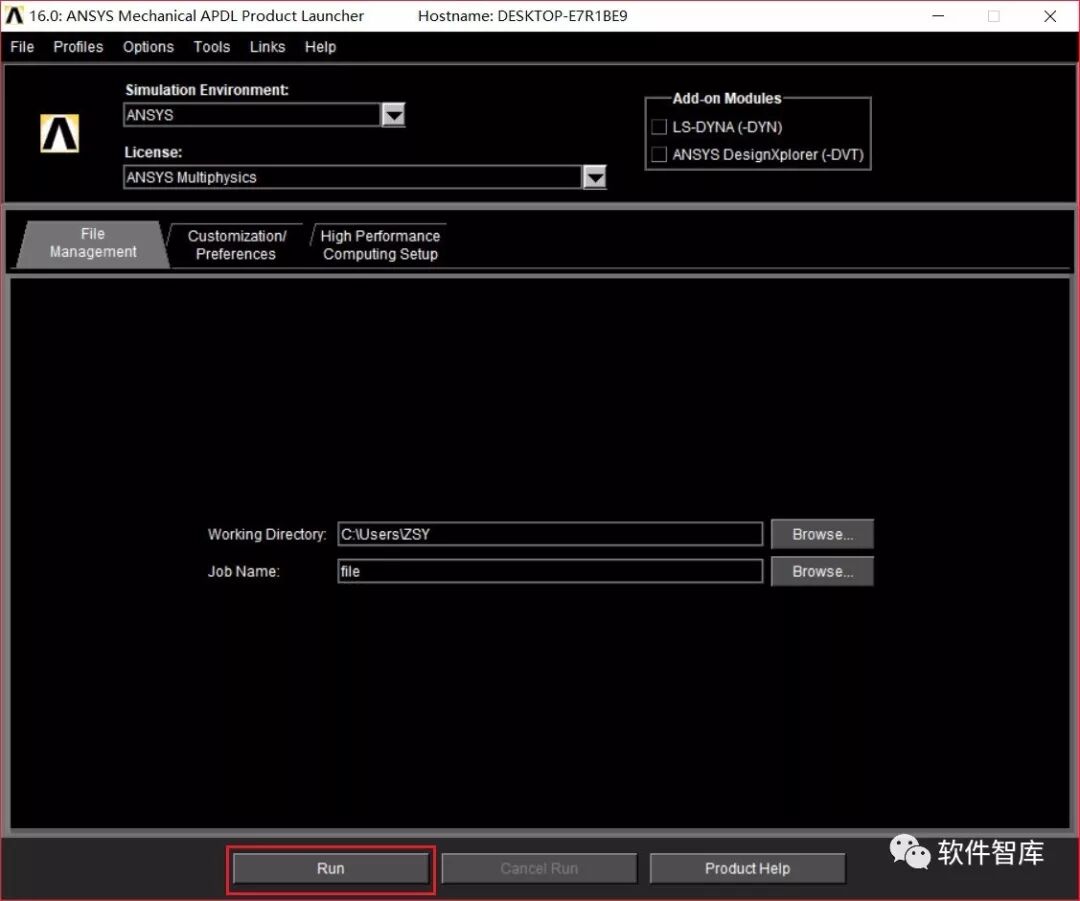
Task: Click the ANSYS logo icon in title bar
Action: pyautogui.click(x=14, y=15)
